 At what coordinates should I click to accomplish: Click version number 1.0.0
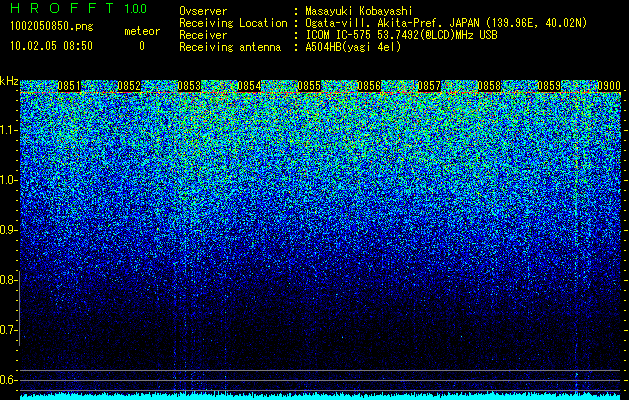click(136, 9)
